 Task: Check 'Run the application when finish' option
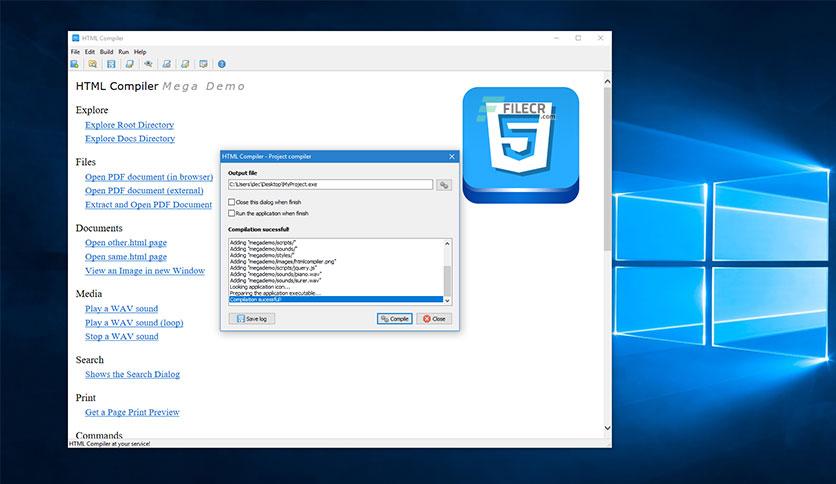click(x=231, y=213)
